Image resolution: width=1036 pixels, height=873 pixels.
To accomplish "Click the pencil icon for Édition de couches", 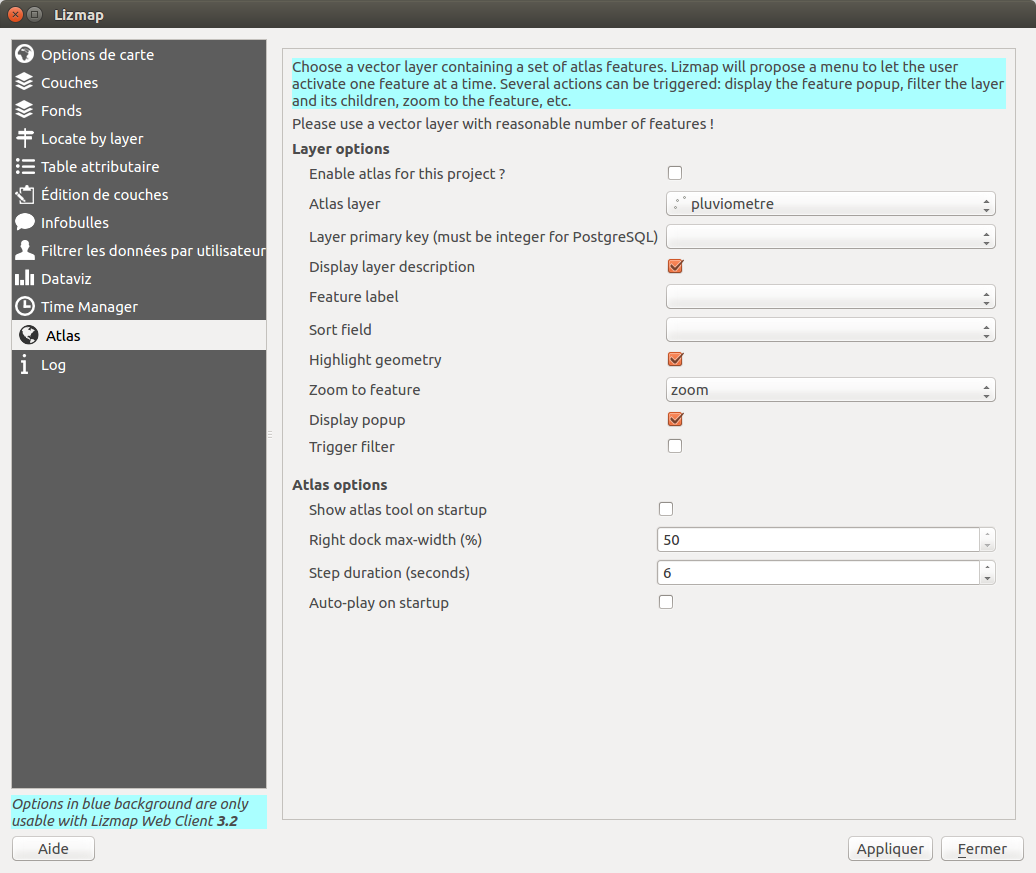I will pyautogui.click(x=24, y=194).
